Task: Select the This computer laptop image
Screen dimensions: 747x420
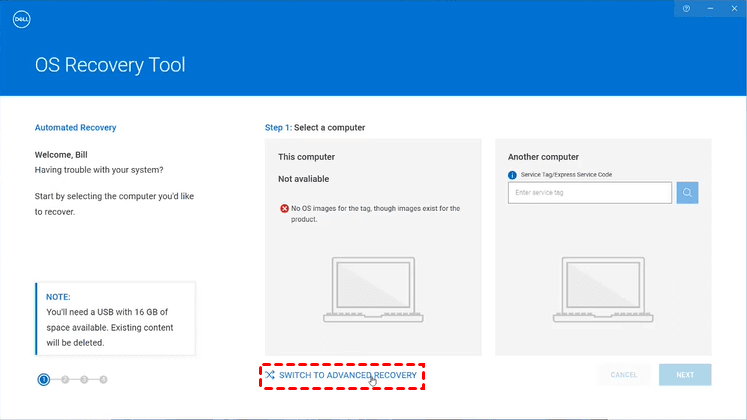Action: click(373, 290)
